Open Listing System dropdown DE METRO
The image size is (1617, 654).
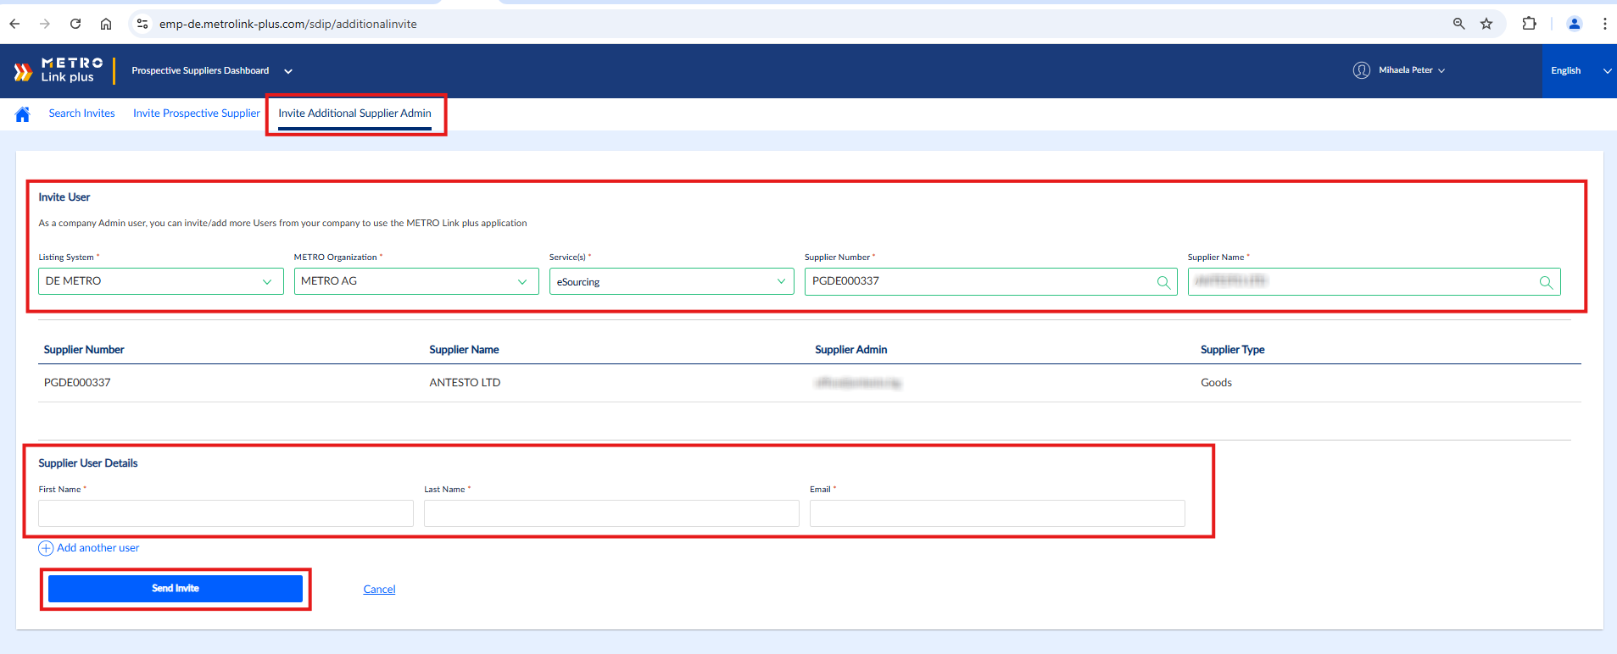(161, 281)
